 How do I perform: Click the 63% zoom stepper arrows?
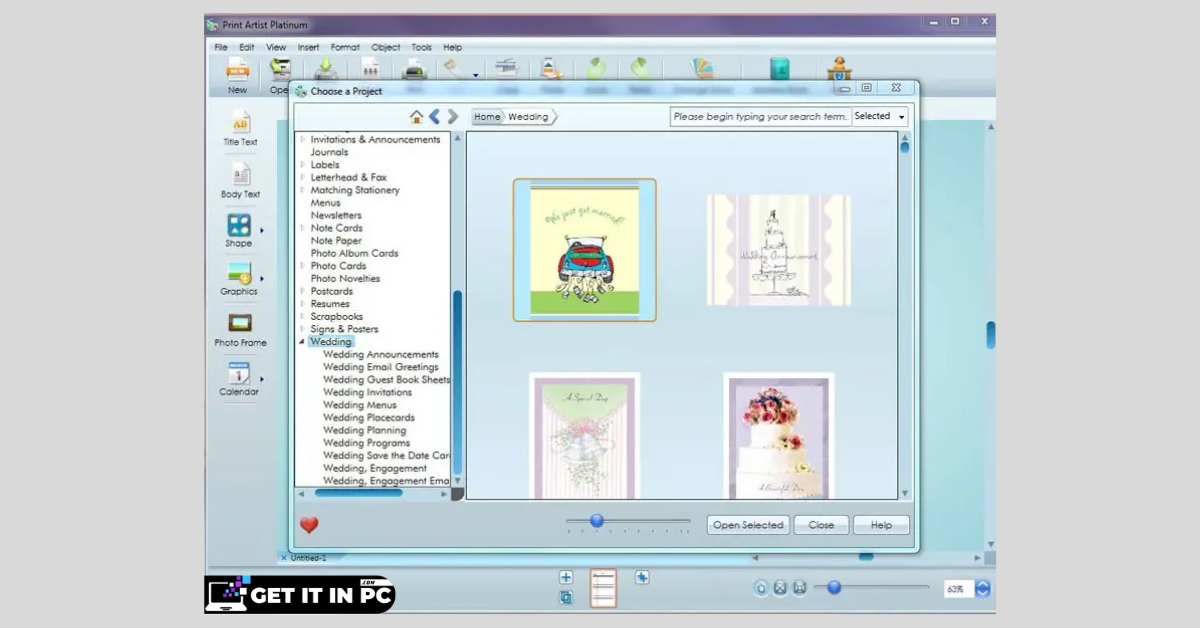pos(983,589)
